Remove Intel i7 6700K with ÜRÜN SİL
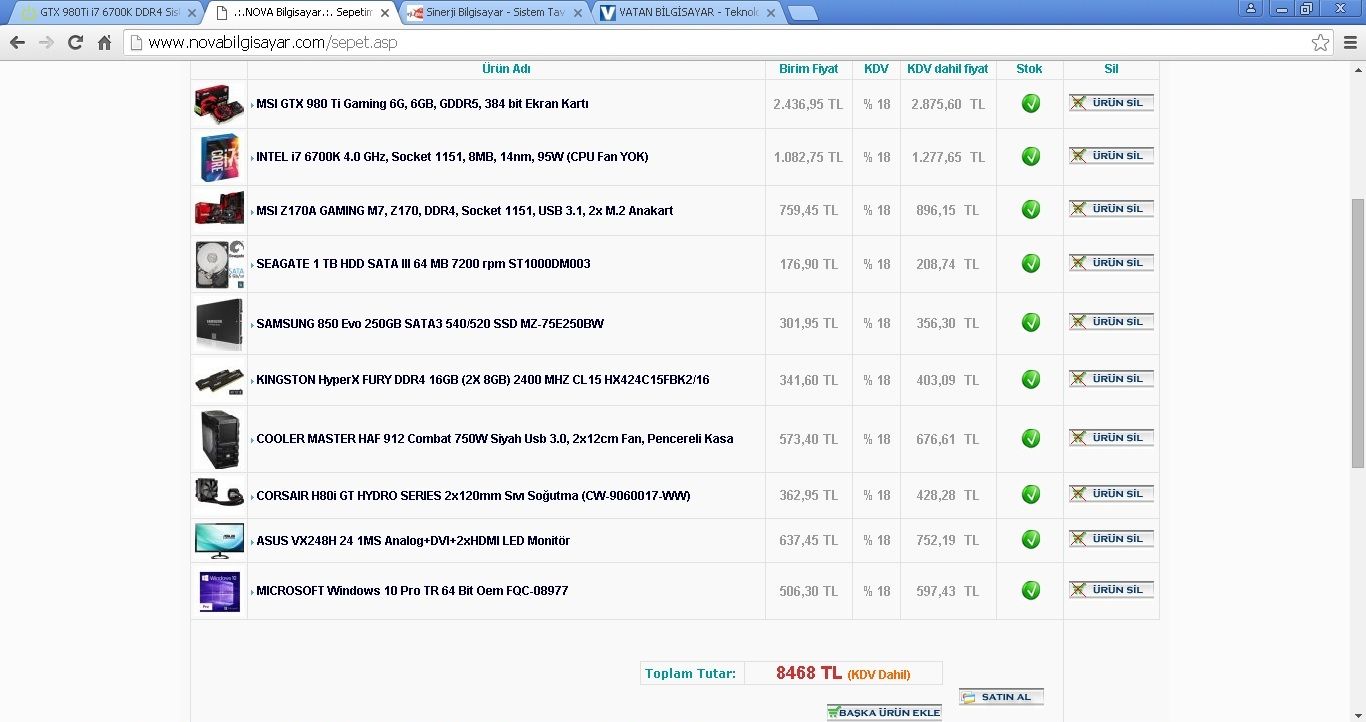Screen dimensions: 1366x722 pos(1111,156)
